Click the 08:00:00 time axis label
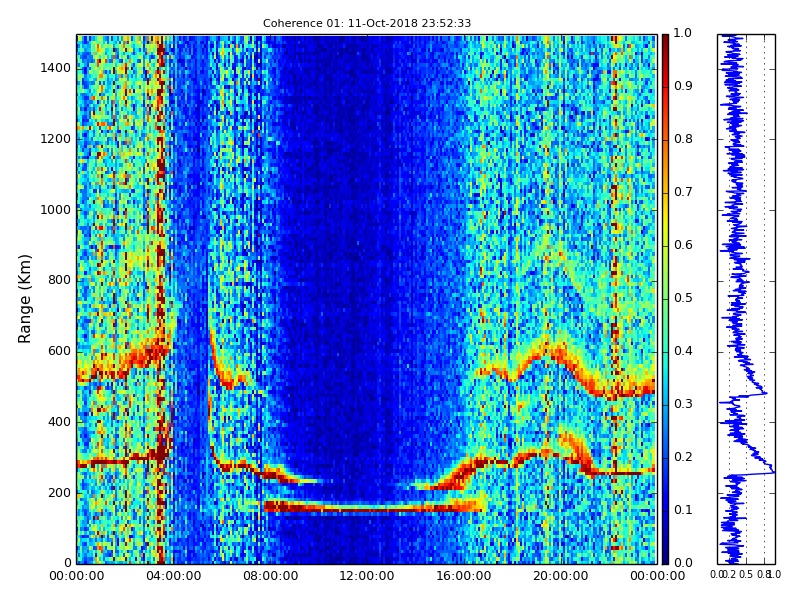 (x=270, y=576)
